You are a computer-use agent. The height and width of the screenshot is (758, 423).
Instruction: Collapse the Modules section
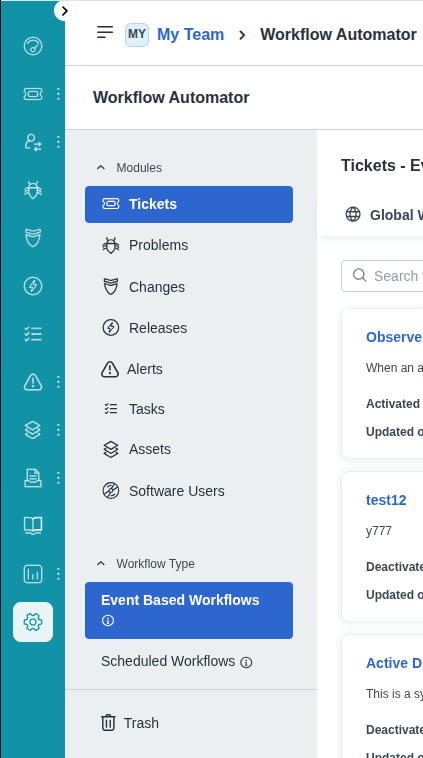(x=101, y=168)
